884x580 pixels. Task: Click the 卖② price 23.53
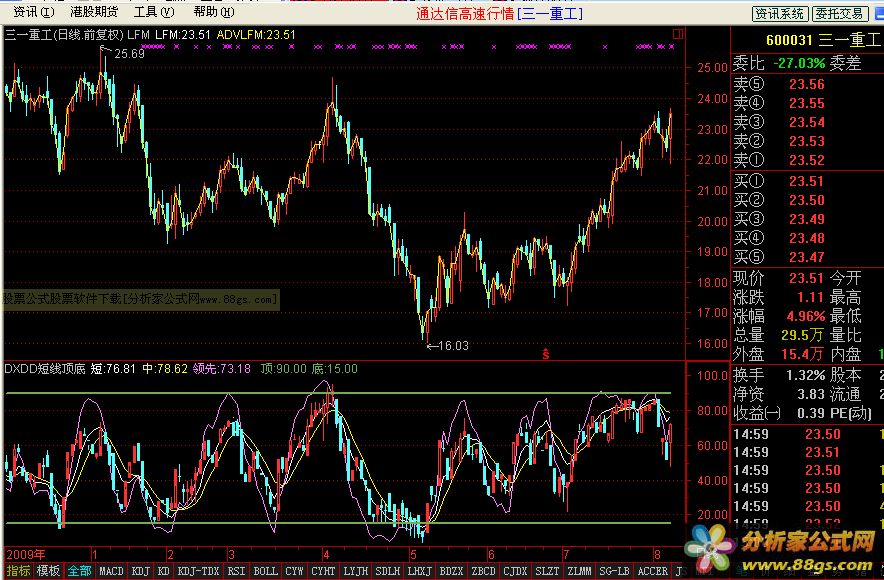click(807, 141)
